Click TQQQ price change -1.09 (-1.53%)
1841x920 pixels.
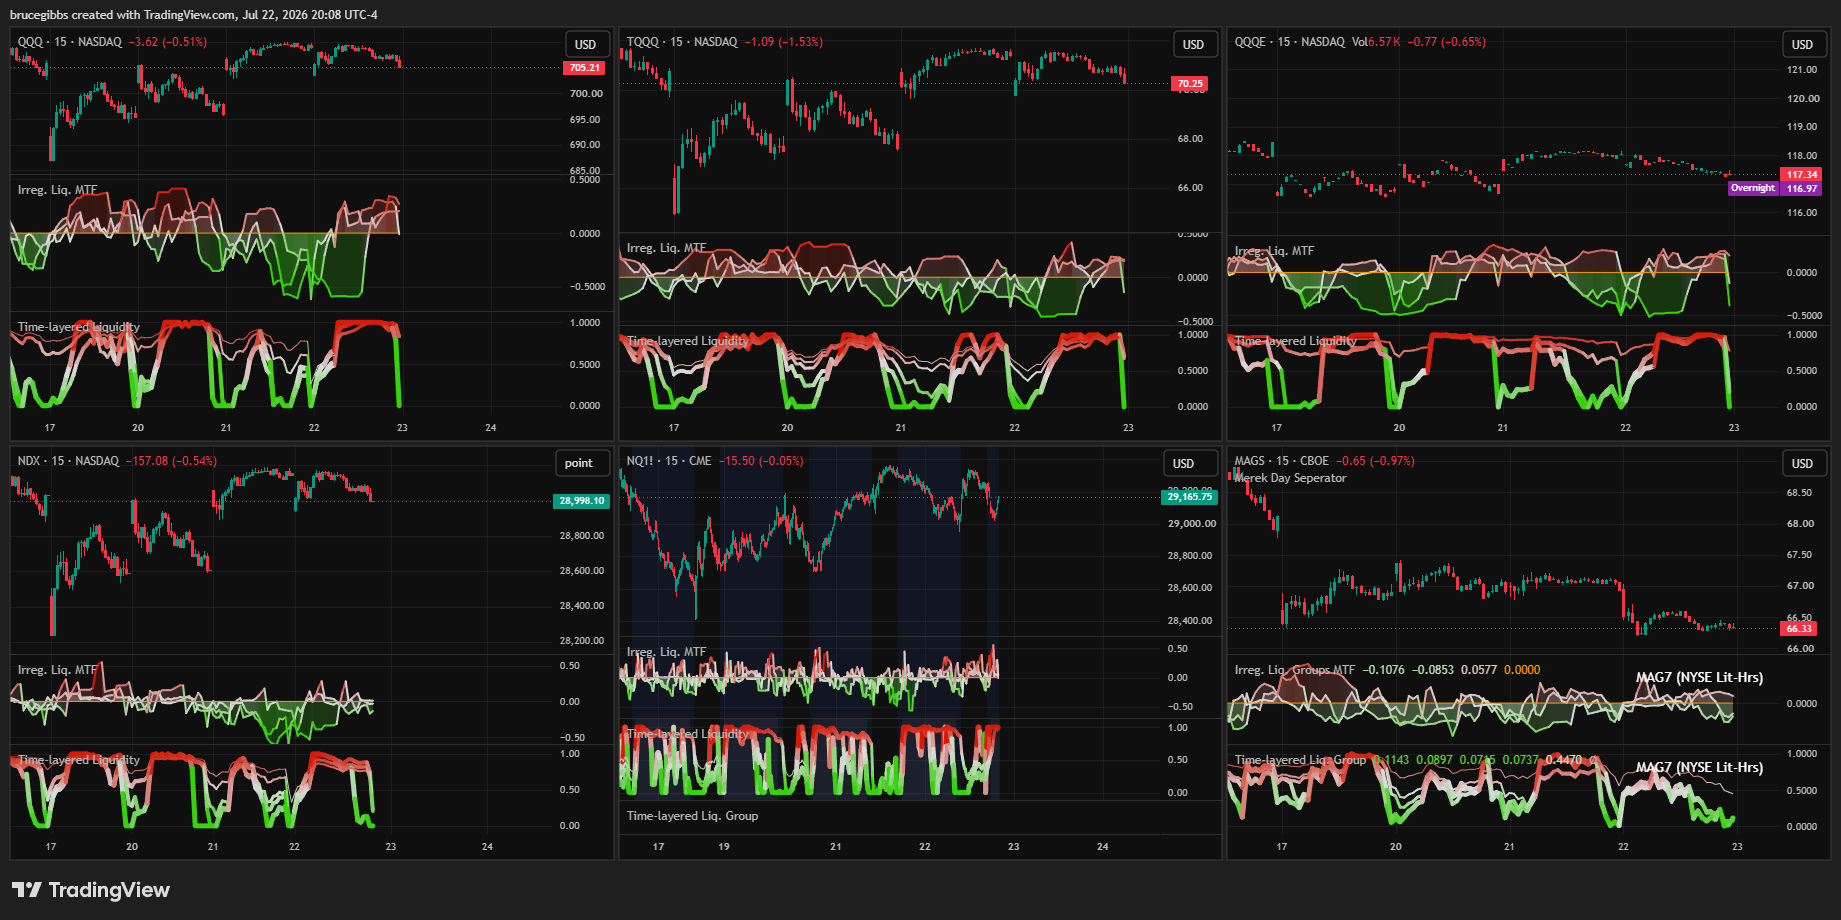pyautogui.click(x=784, y=42)
